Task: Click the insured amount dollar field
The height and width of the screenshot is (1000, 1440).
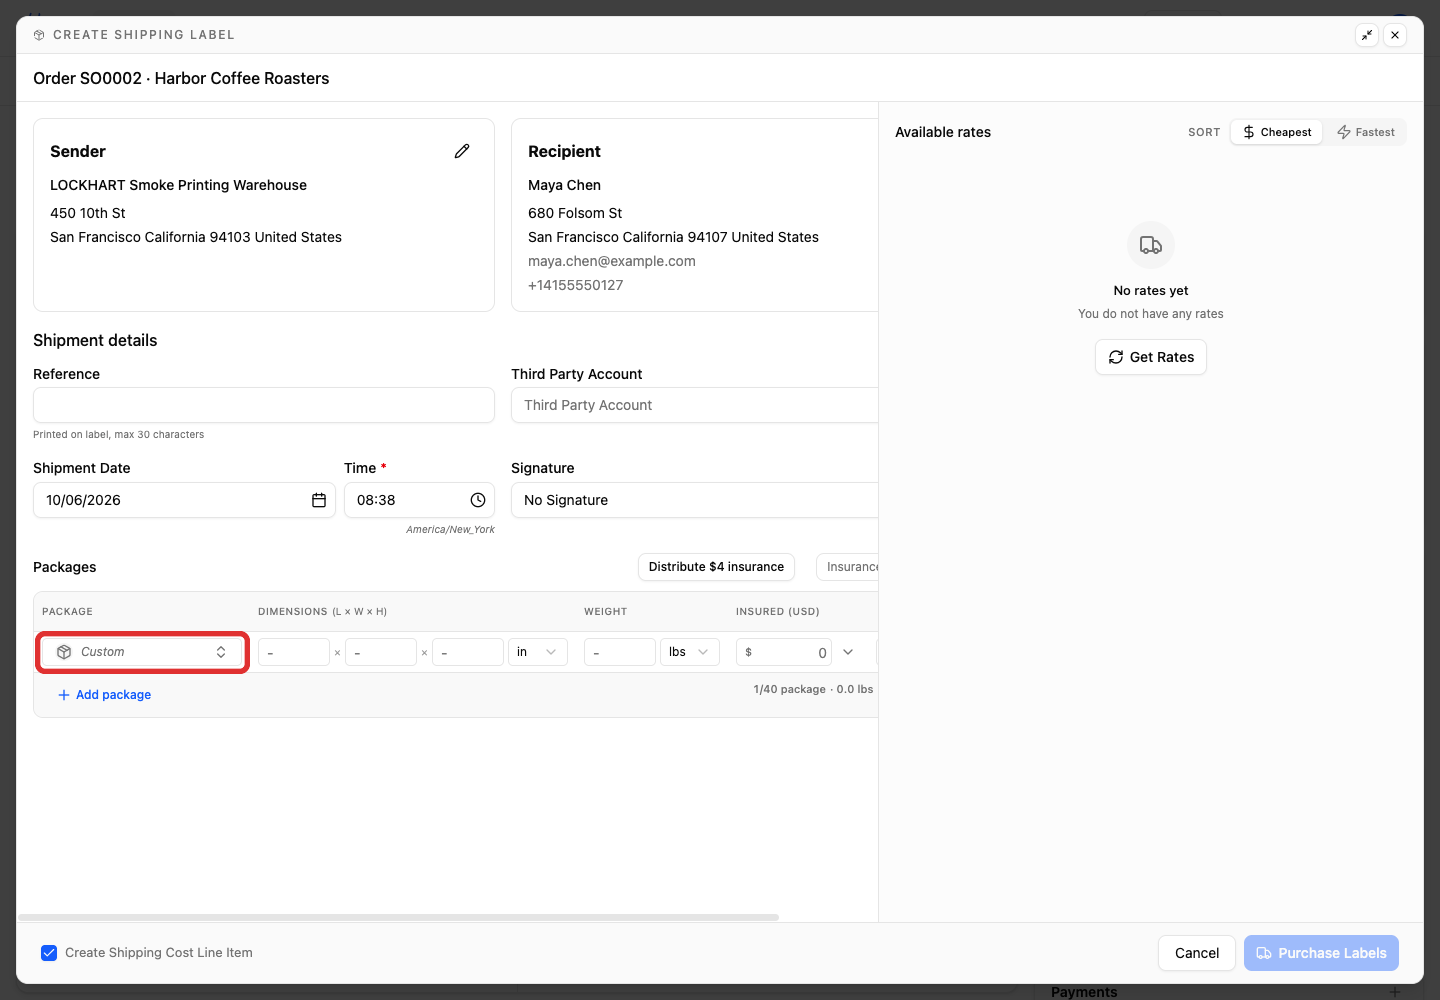Action: [x=784, y=652]
